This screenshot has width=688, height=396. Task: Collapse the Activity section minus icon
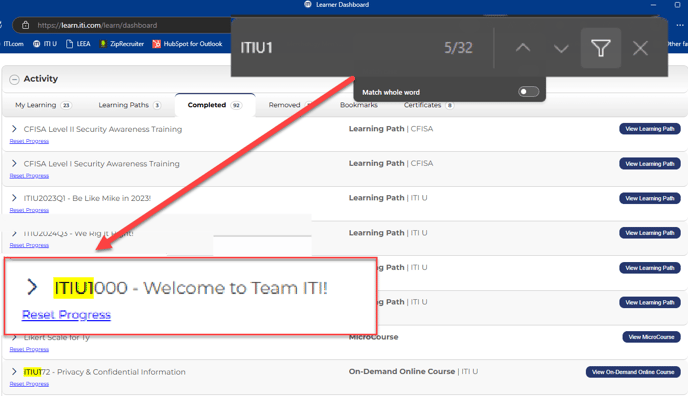[14, 79]
